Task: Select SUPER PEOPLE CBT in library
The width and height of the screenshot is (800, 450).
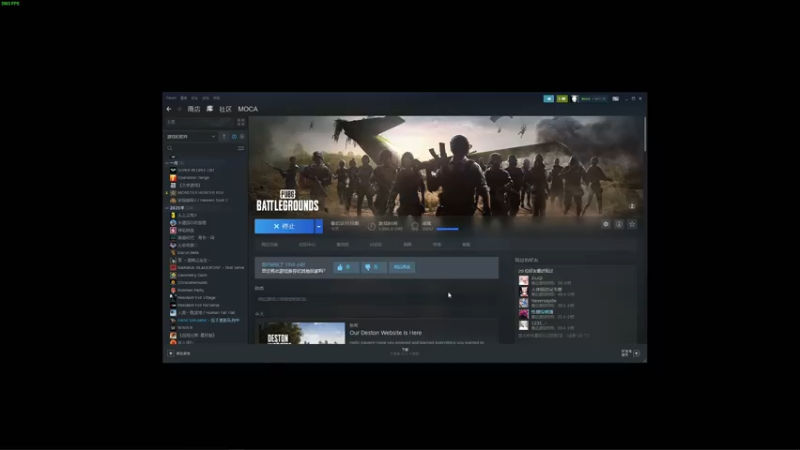Action: point(196,170)
